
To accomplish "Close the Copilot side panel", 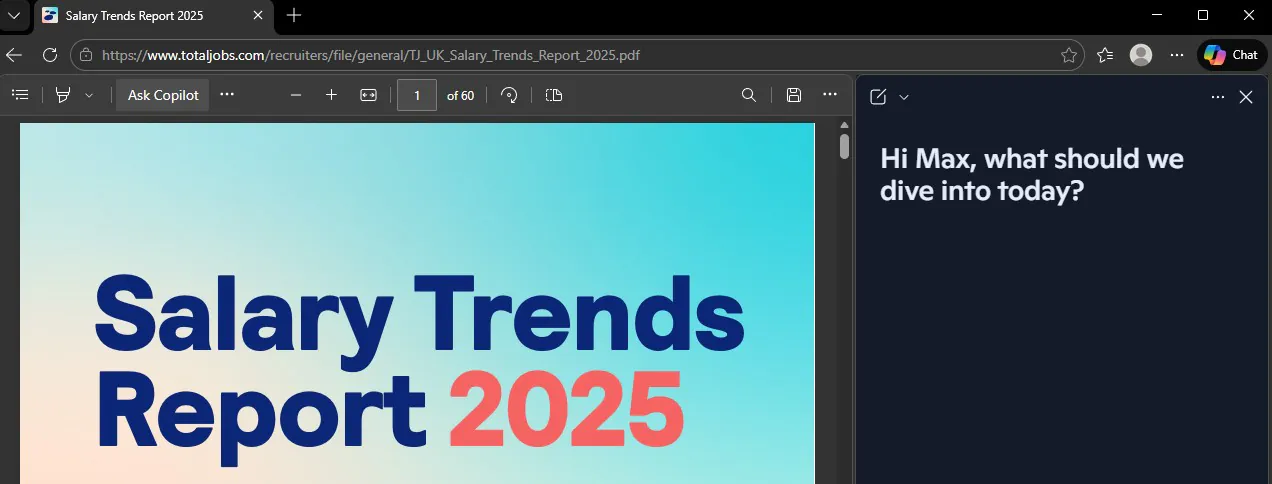I will (x=1246, y=97).
